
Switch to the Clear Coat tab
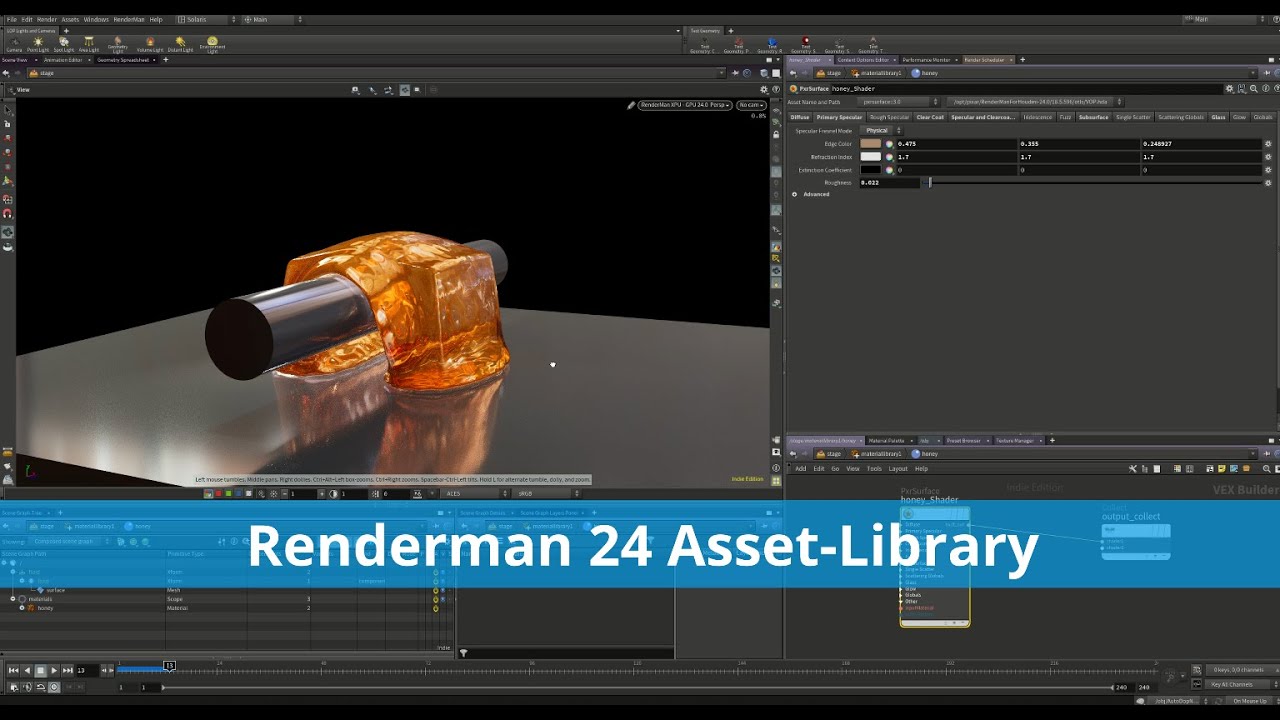click(930, 117)
